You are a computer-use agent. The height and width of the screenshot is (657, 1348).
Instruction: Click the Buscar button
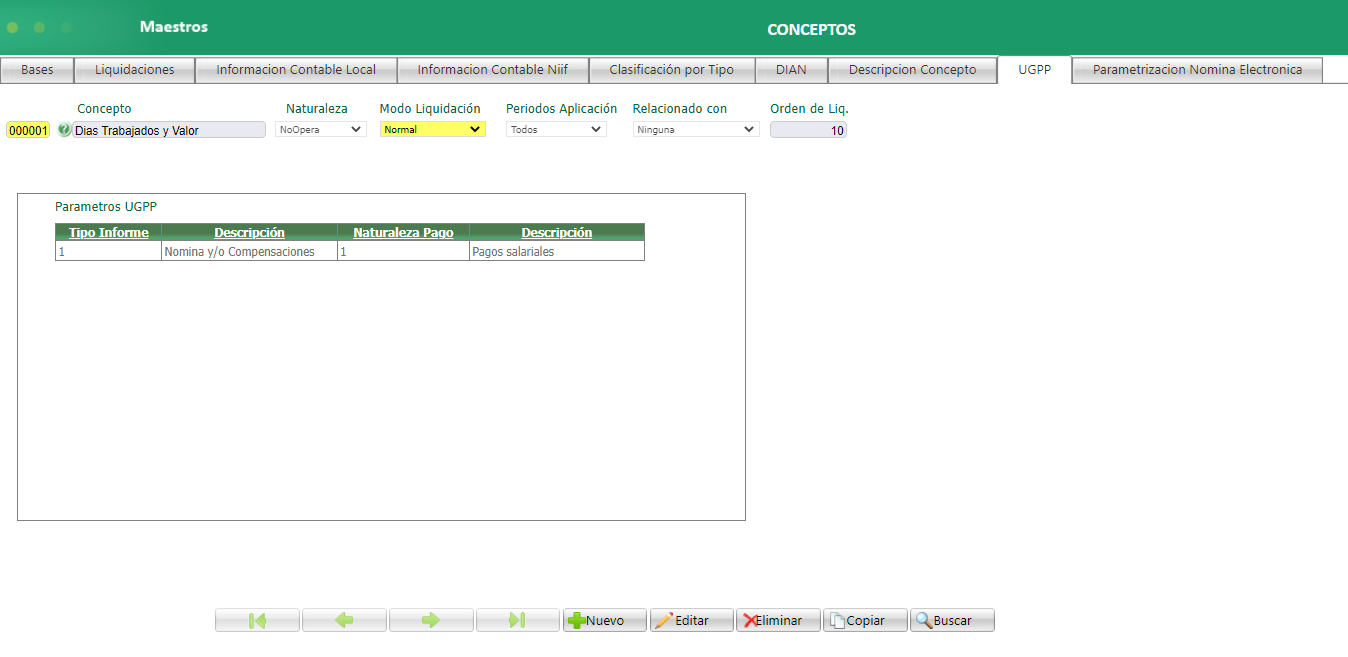(x=952, y=620)
